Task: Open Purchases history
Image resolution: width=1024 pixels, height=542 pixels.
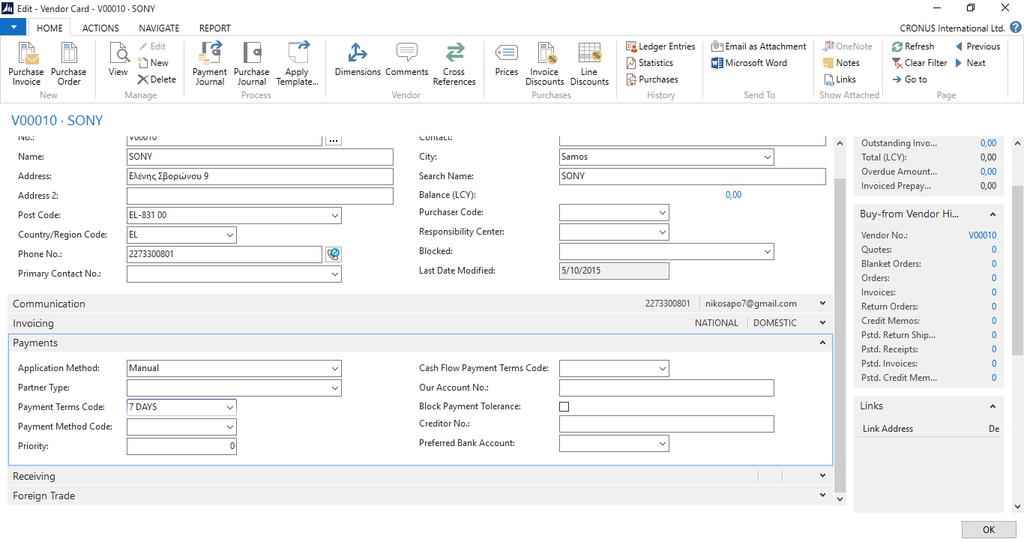Action: coord(652,79)
